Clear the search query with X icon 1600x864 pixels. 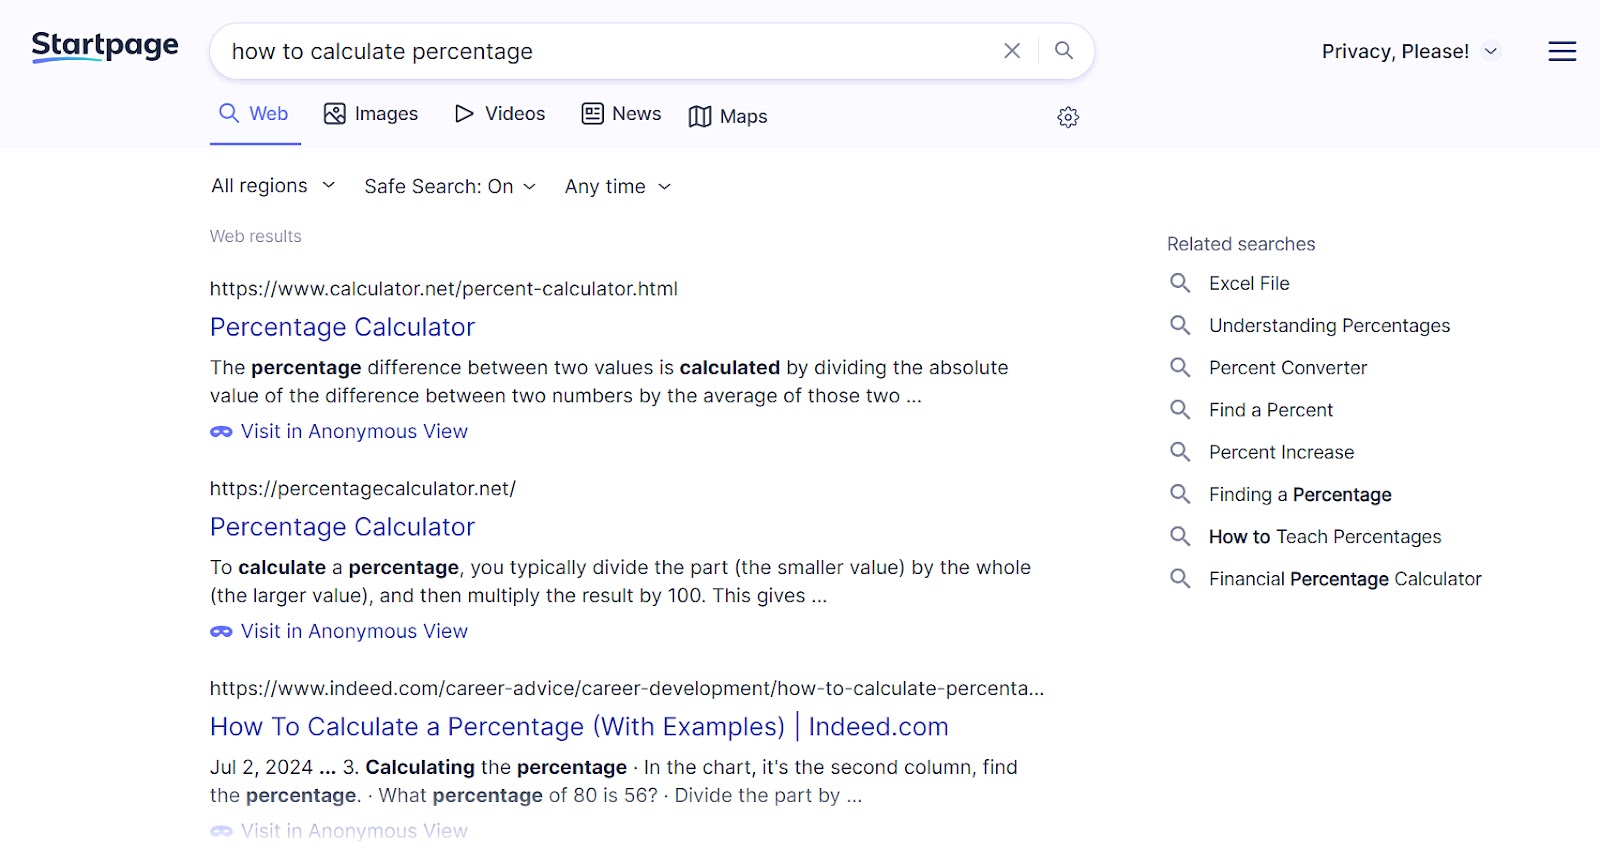(1012, 51)
